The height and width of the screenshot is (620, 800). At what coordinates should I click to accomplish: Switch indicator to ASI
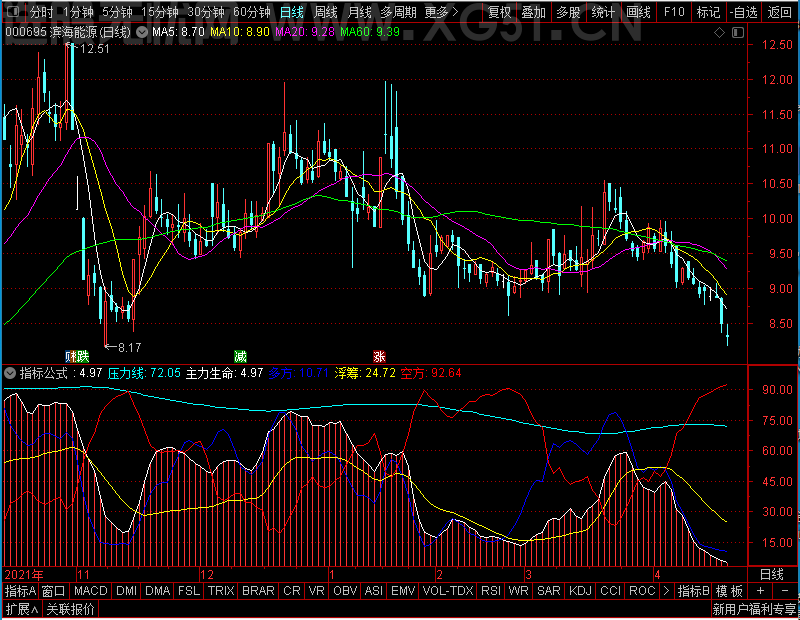[x=374, y=591]
